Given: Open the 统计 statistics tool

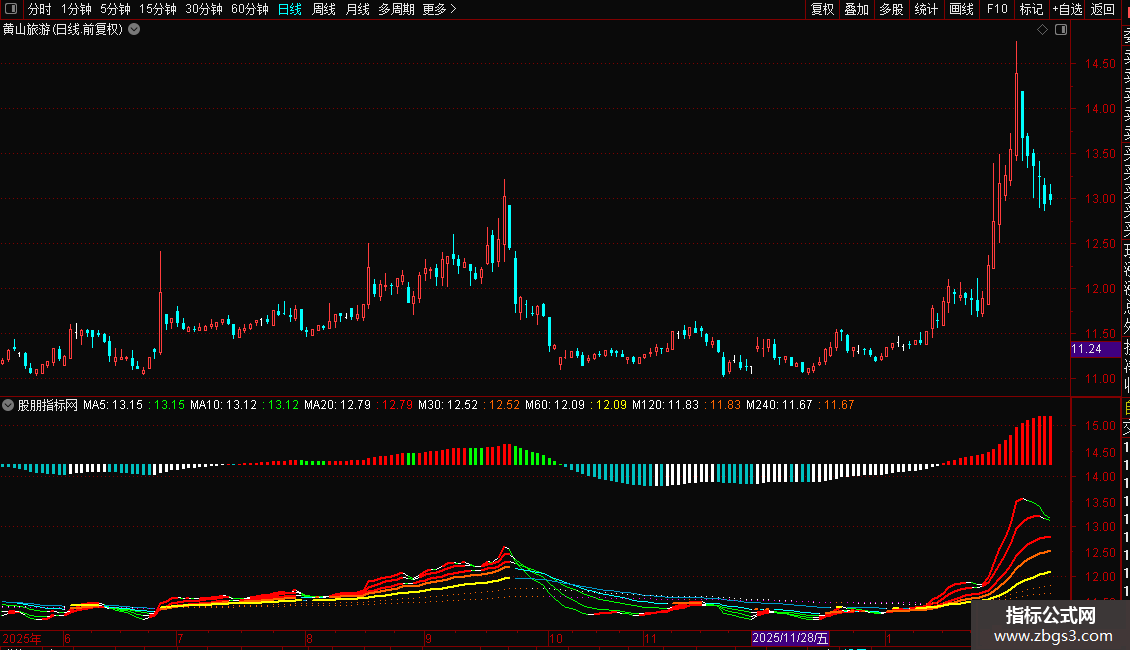Looking at the screenshot, I should [x=927, y=9].
